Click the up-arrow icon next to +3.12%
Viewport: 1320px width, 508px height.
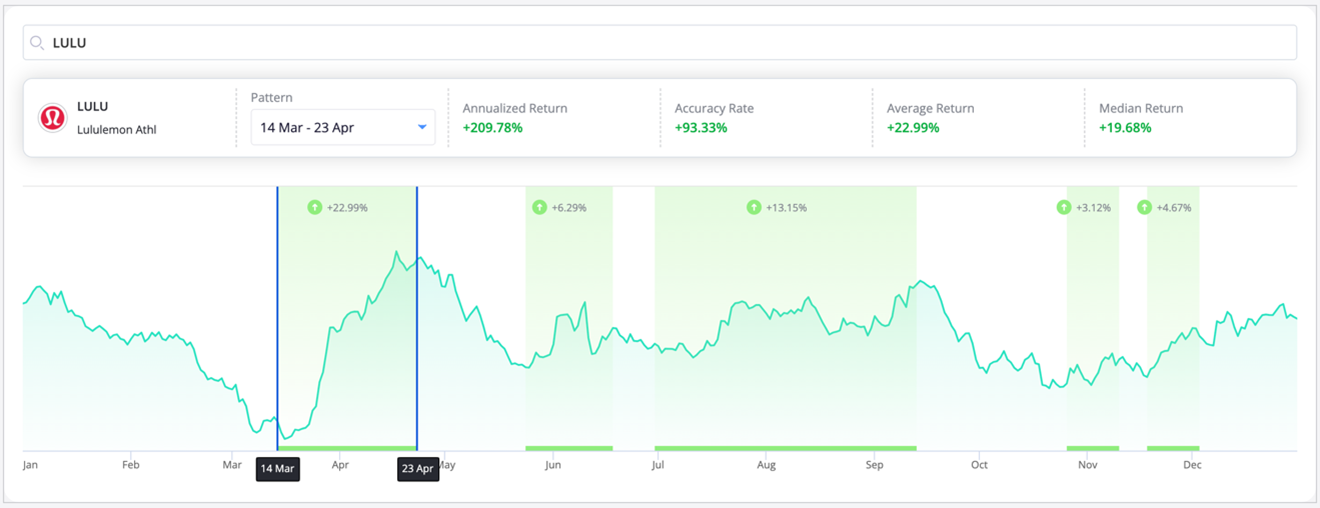coord(1064,208)
